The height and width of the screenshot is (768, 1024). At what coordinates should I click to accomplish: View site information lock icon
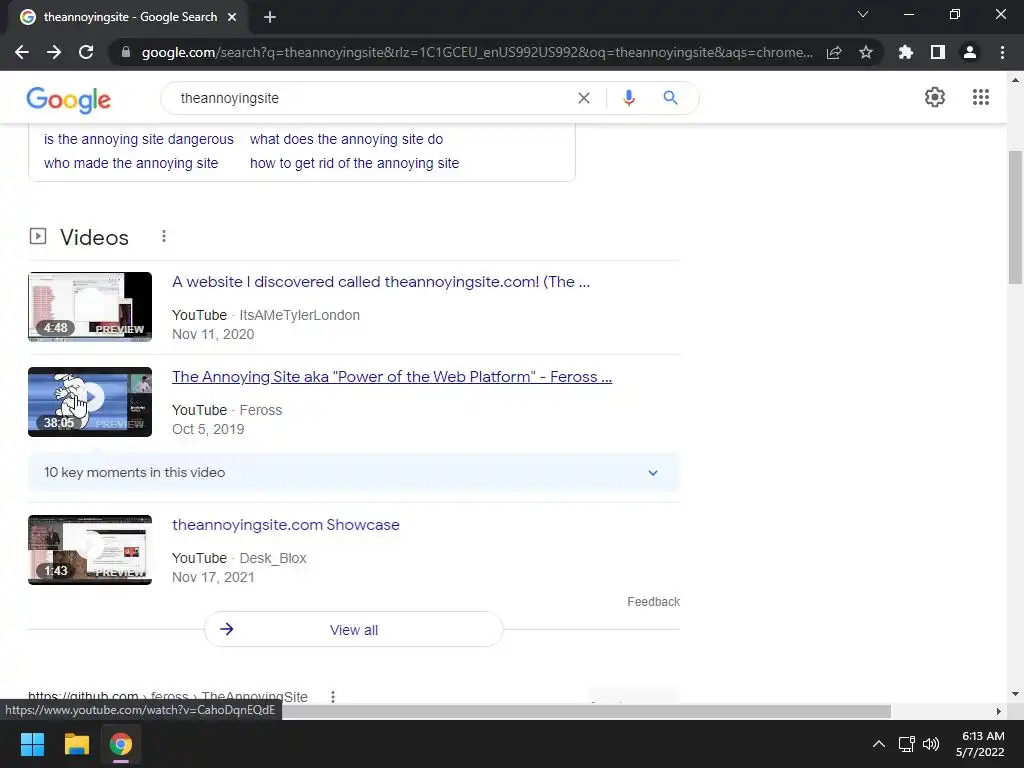[x=126, y=52]
